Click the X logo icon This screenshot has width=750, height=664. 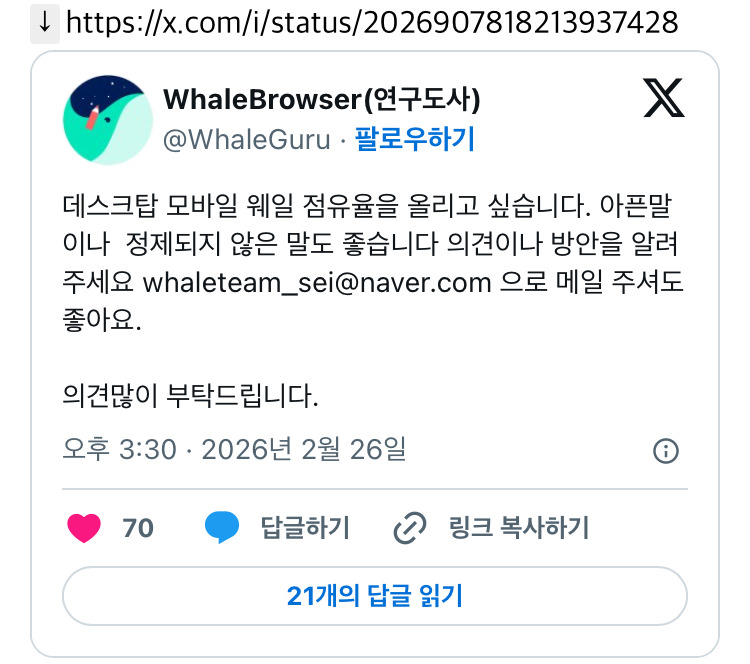click(x=664, y=98)
